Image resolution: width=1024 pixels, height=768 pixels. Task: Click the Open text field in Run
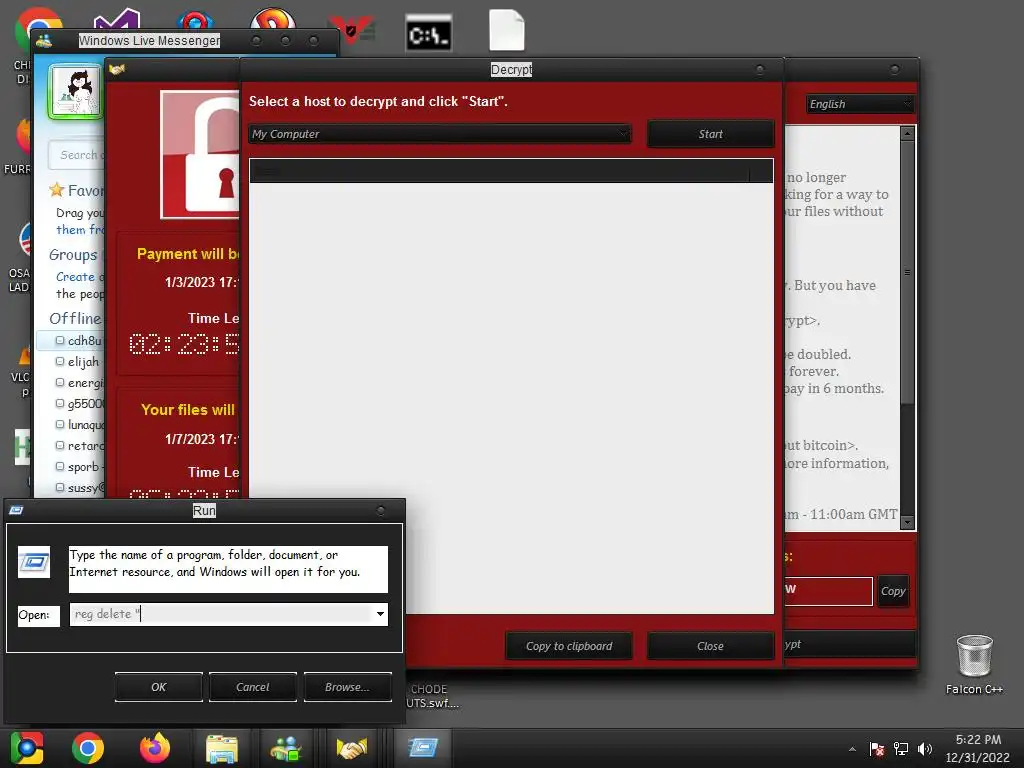pyautogui.click(x=221, y=614)
